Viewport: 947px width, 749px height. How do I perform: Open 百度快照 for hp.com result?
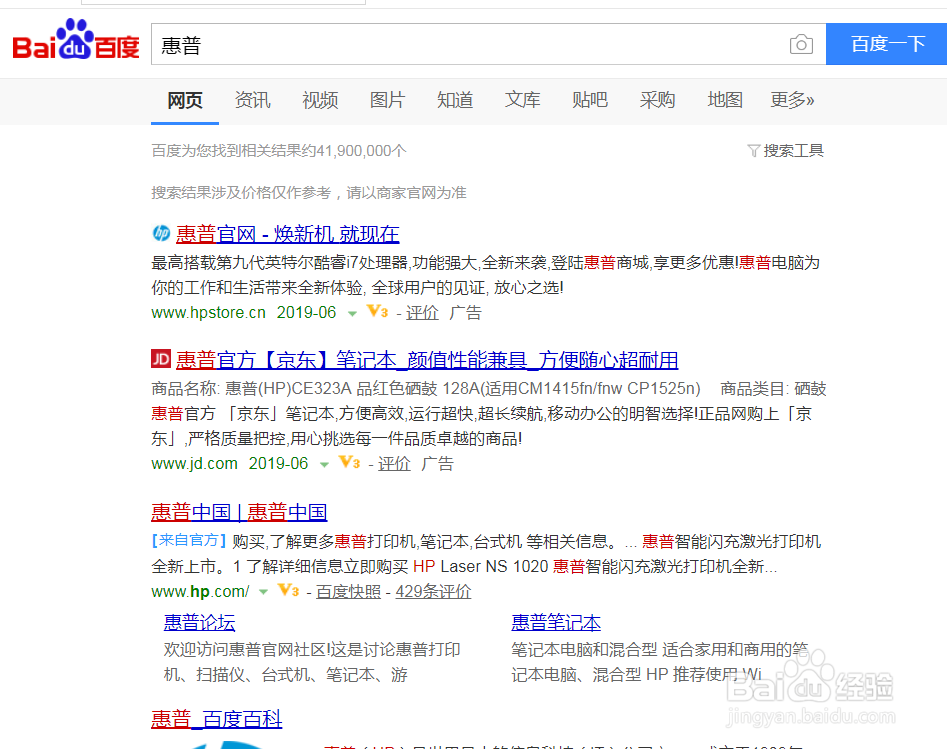[x=348, y=591]
